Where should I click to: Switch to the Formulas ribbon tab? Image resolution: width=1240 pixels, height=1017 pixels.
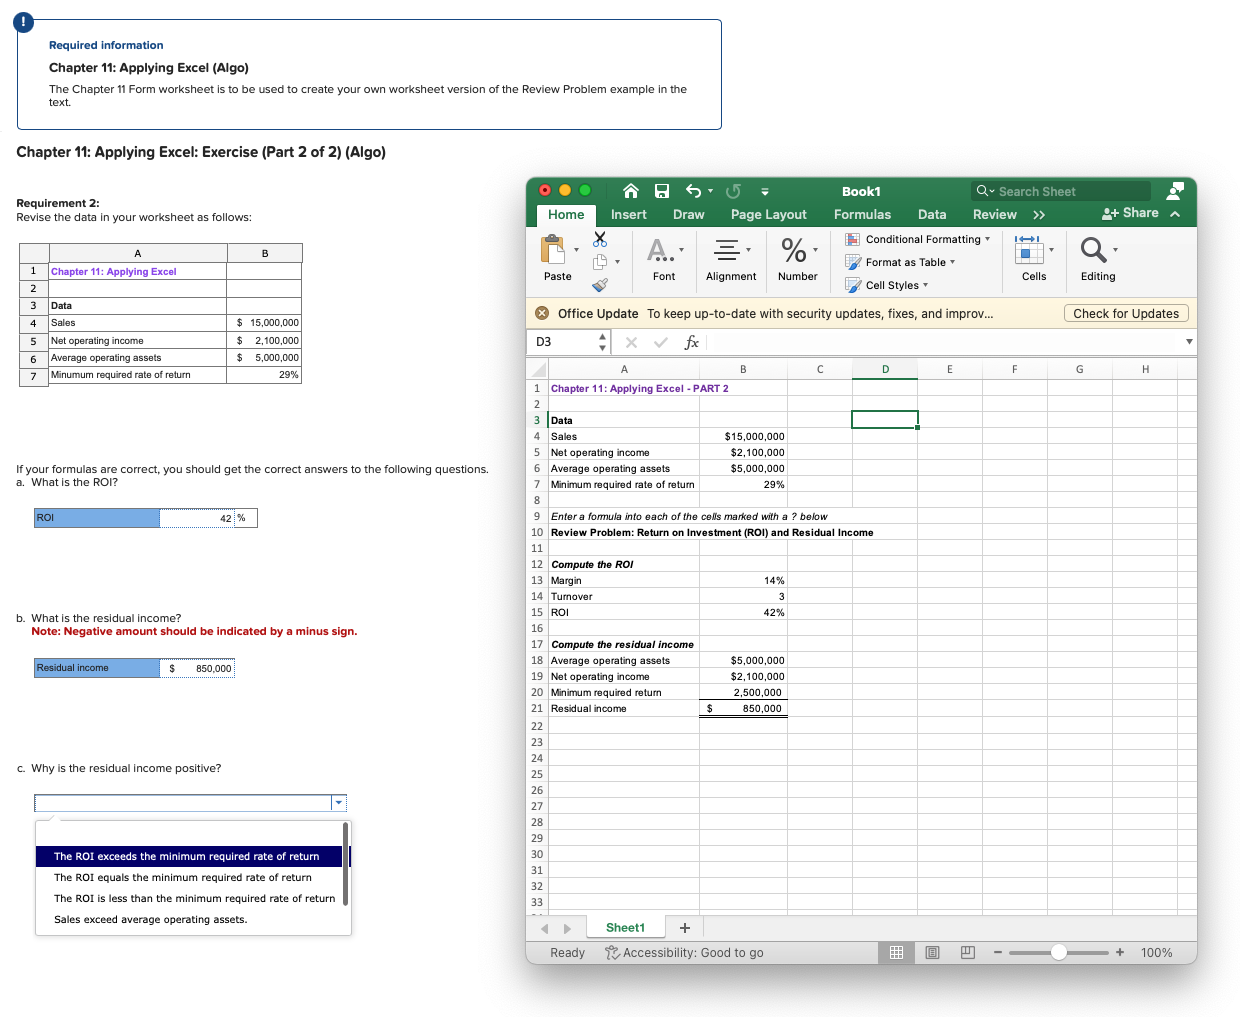[x=862, y=214]
